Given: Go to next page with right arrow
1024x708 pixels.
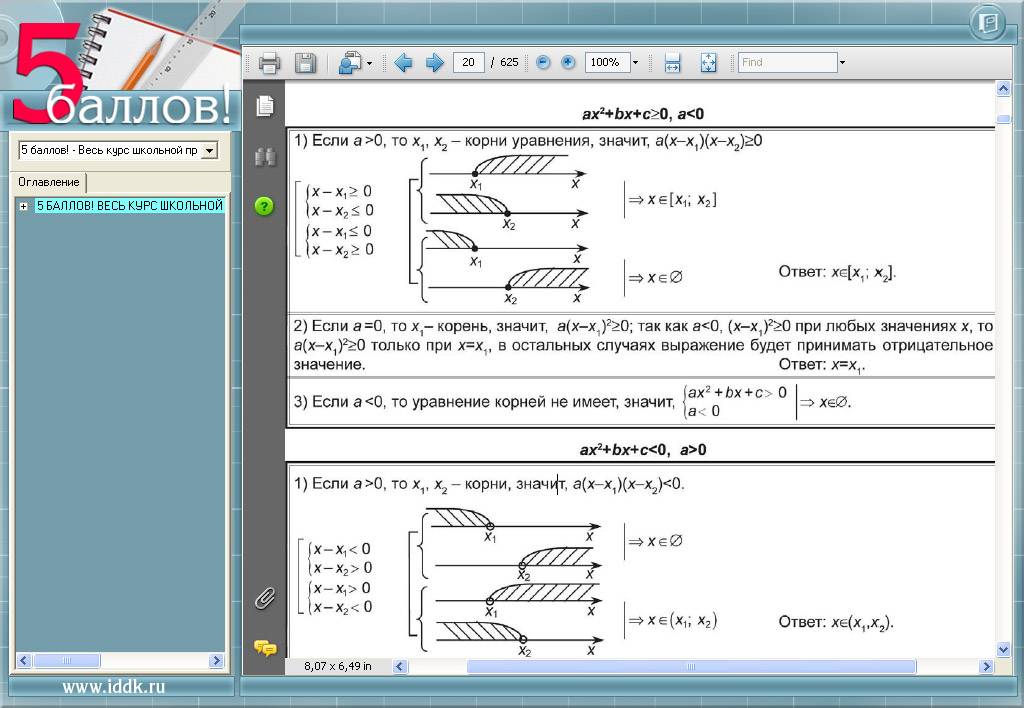Looking at the screenshot, I should (434, 63).
